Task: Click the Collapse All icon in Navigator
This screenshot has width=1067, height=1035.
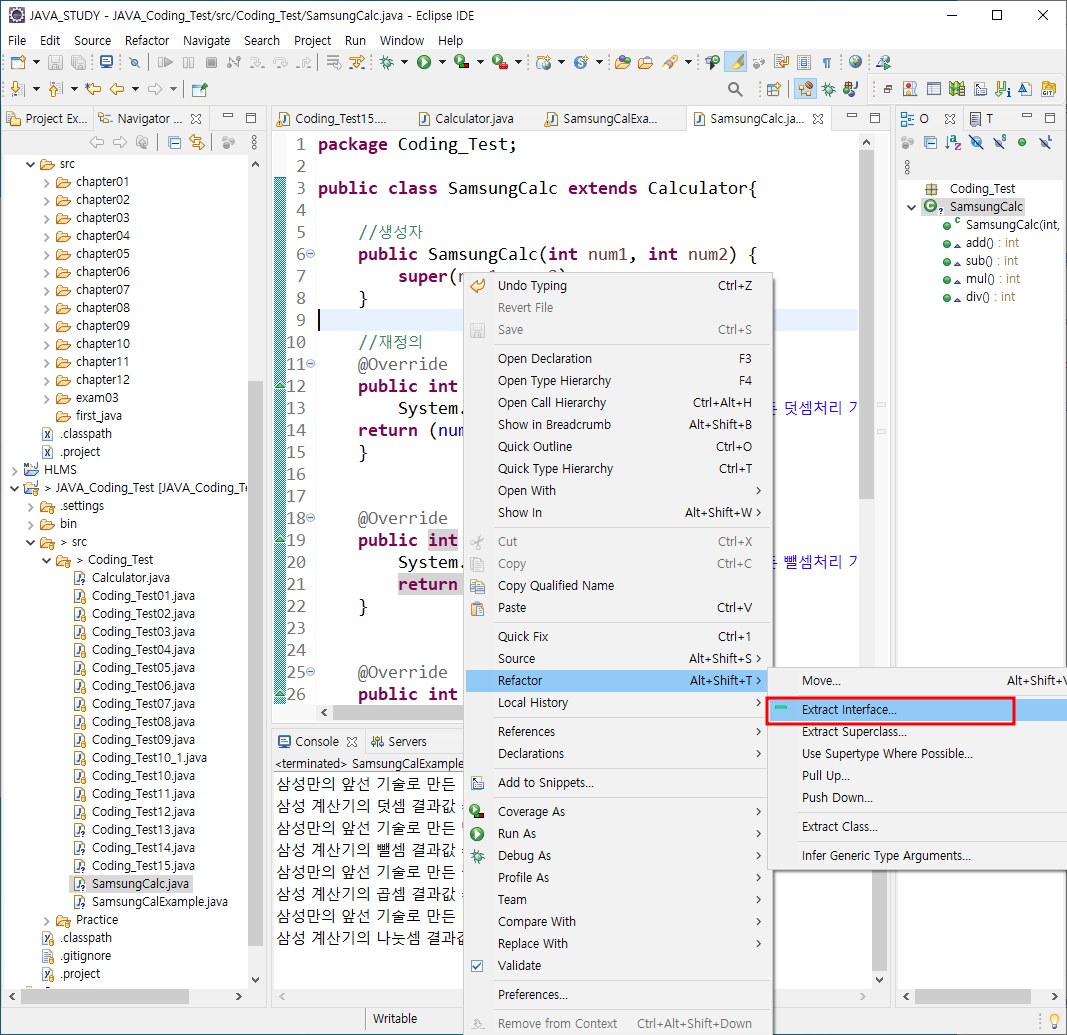Action: pos(174,142)
